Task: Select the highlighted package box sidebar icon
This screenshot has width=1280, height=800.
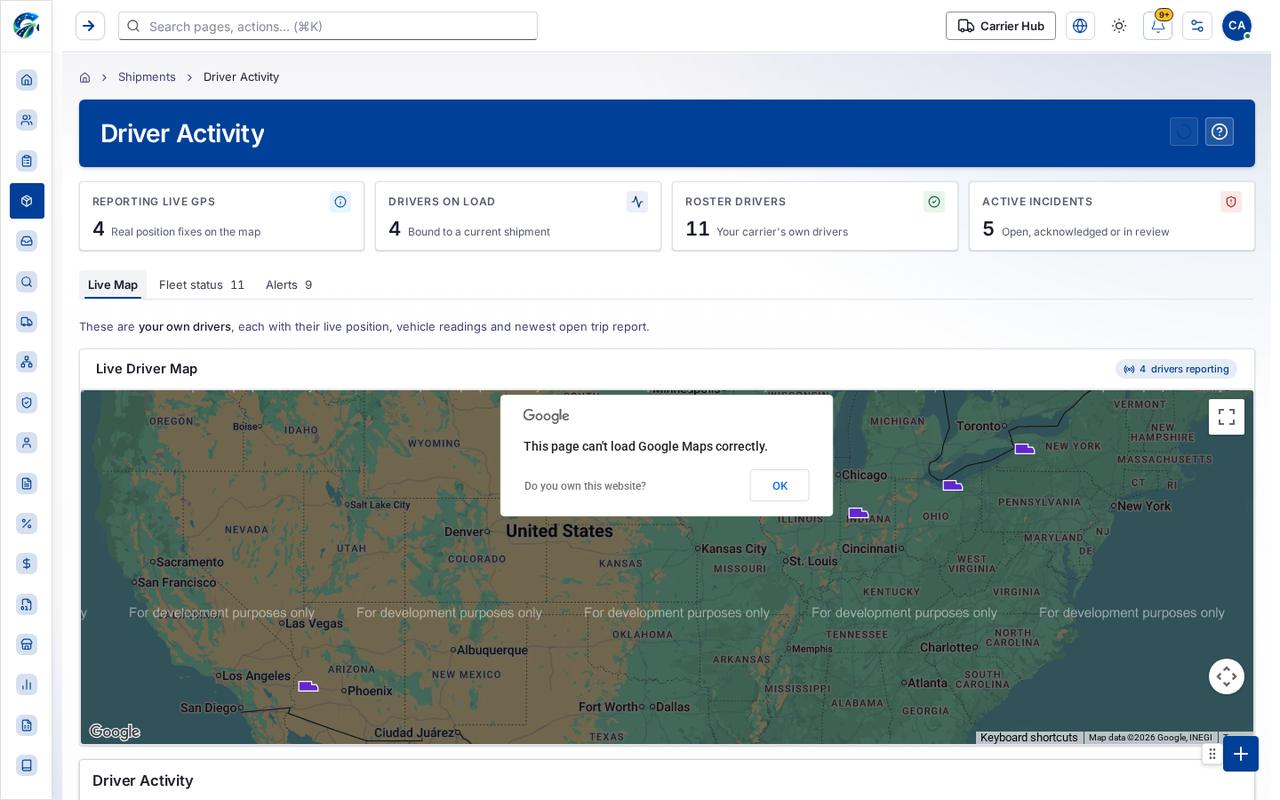Action: point(27,201)
